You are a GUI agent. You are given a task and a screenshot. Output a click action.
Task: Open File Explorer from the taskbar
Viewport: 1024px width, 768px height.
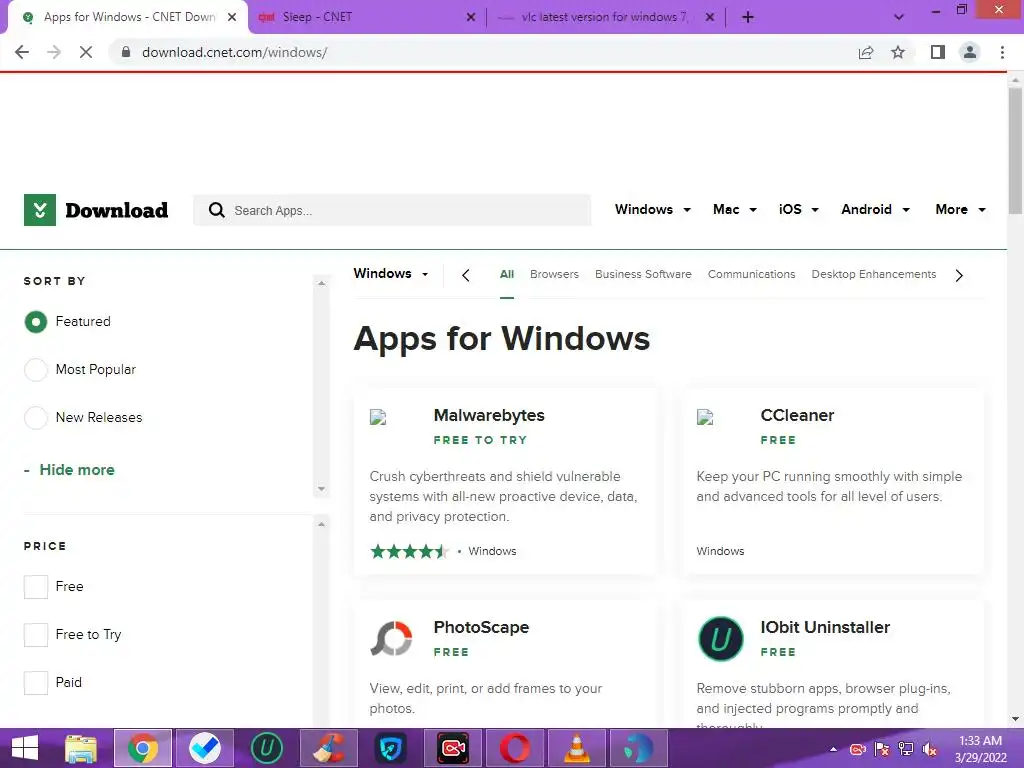[81, 748]
